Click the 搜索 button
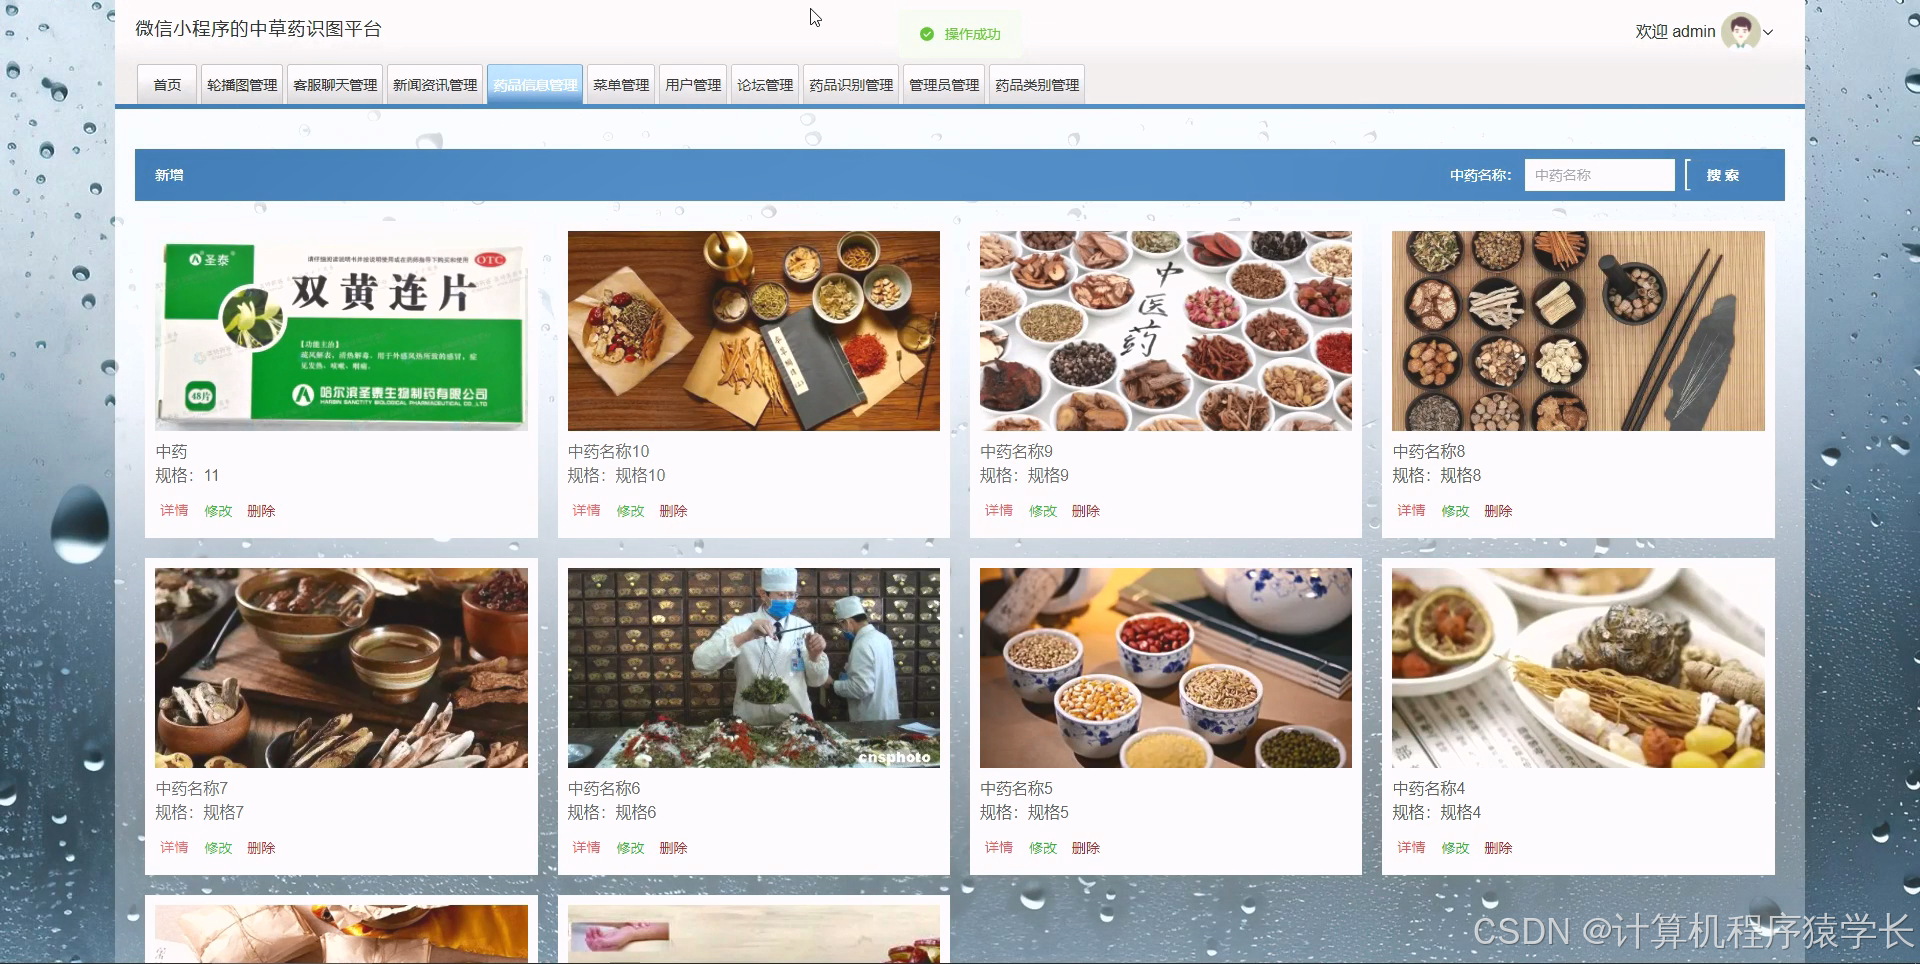Viewport: 1920px width, 964px height. [1722, 175]
